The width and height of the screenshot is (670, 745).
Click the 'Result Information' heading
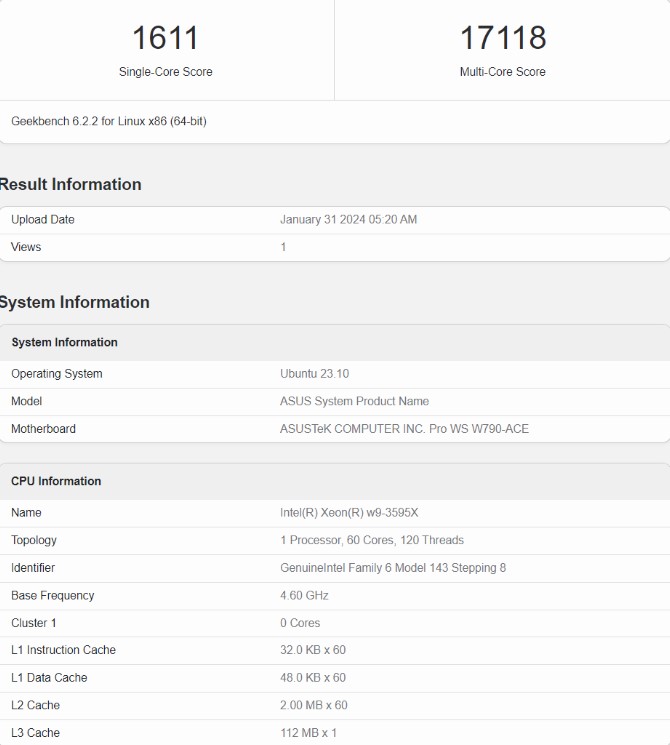(x=70, y=184)
